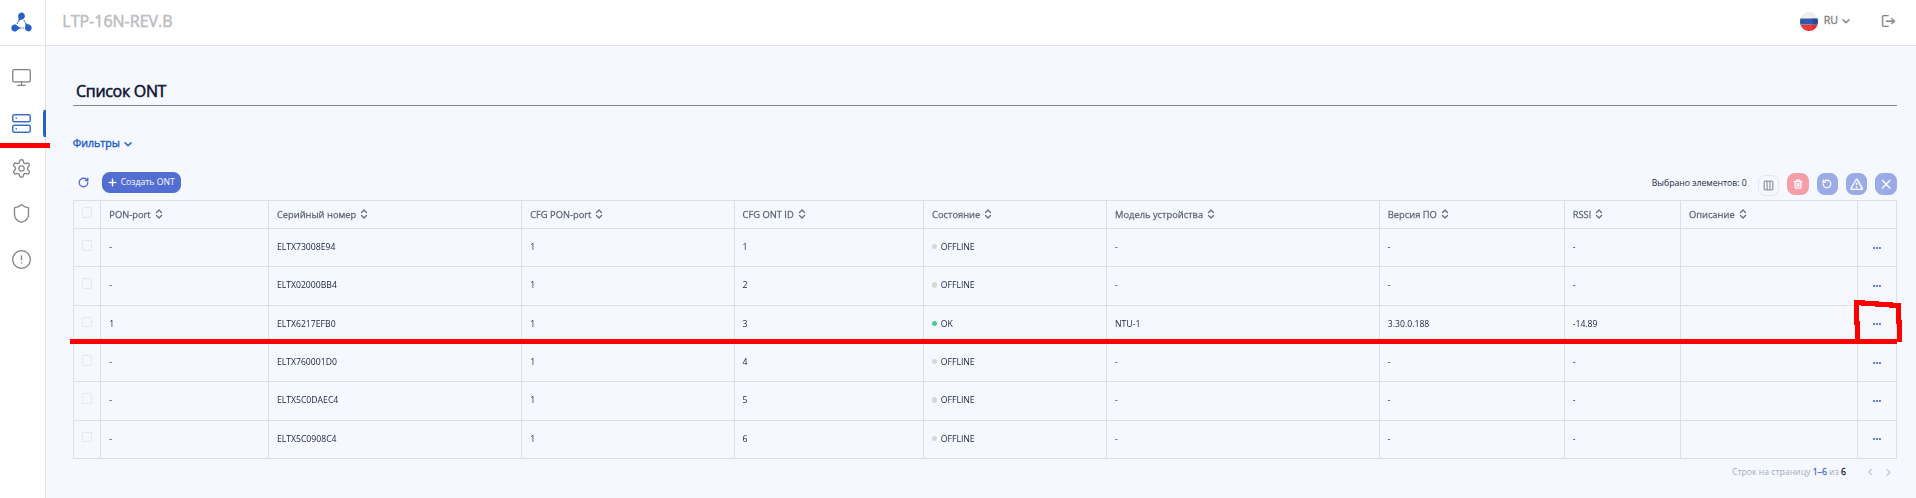This screenshot has height=498, width=1916.
Task: Click the Создать ONT button
Action: tap(141, 183)
